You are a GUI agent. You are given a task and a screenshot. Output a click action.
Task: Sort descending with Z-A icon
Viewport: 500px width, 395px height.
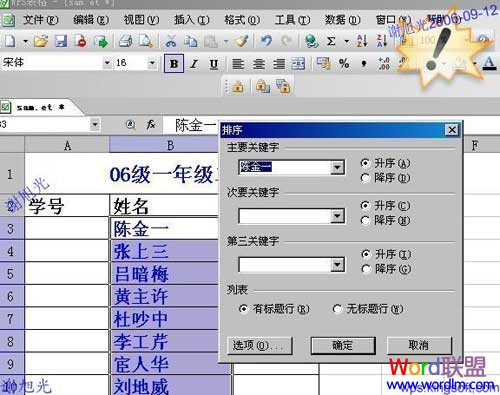(382, 41)
